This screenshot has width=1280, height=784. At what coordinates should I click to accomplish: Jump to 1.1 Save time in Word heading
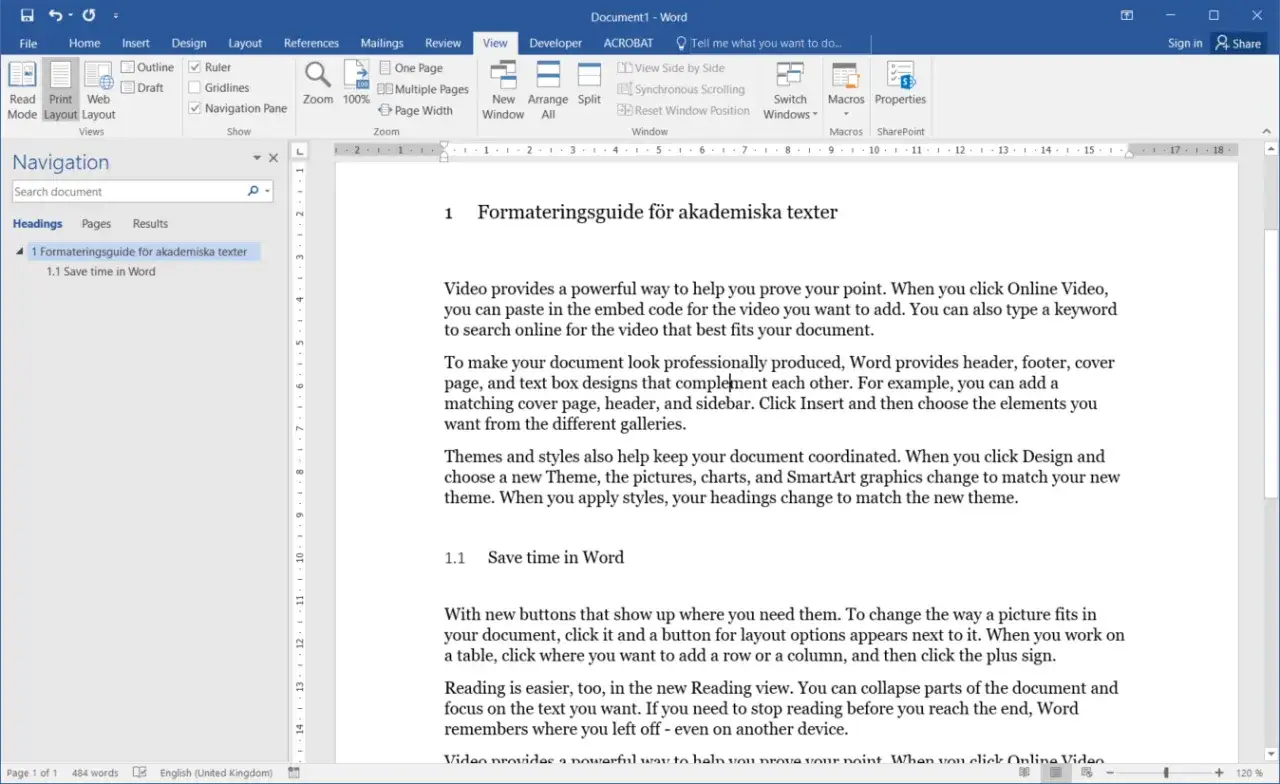(101, 271)
